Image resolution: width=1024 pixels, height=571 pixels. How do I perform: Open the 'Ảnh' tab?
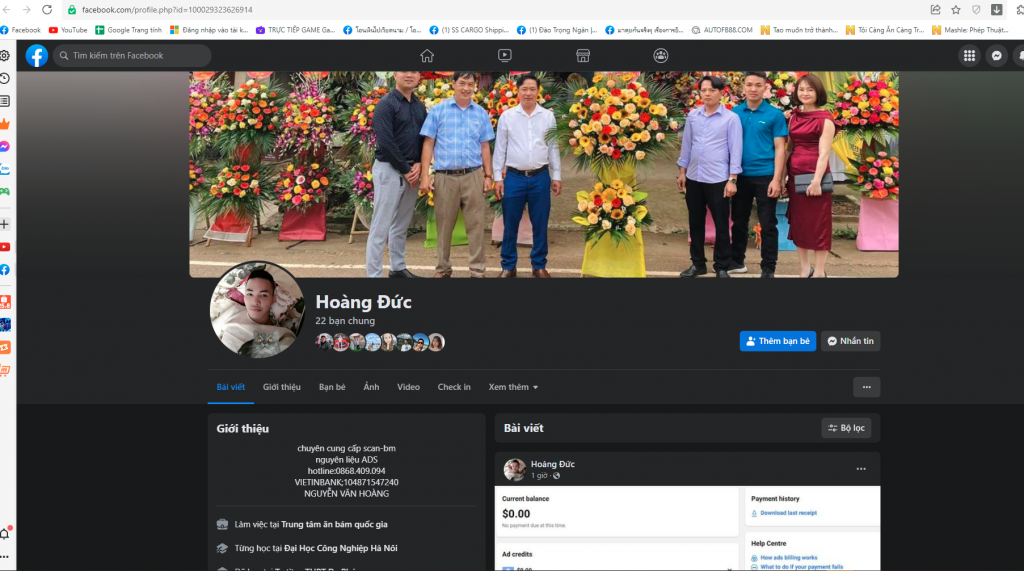coord(371,387)
